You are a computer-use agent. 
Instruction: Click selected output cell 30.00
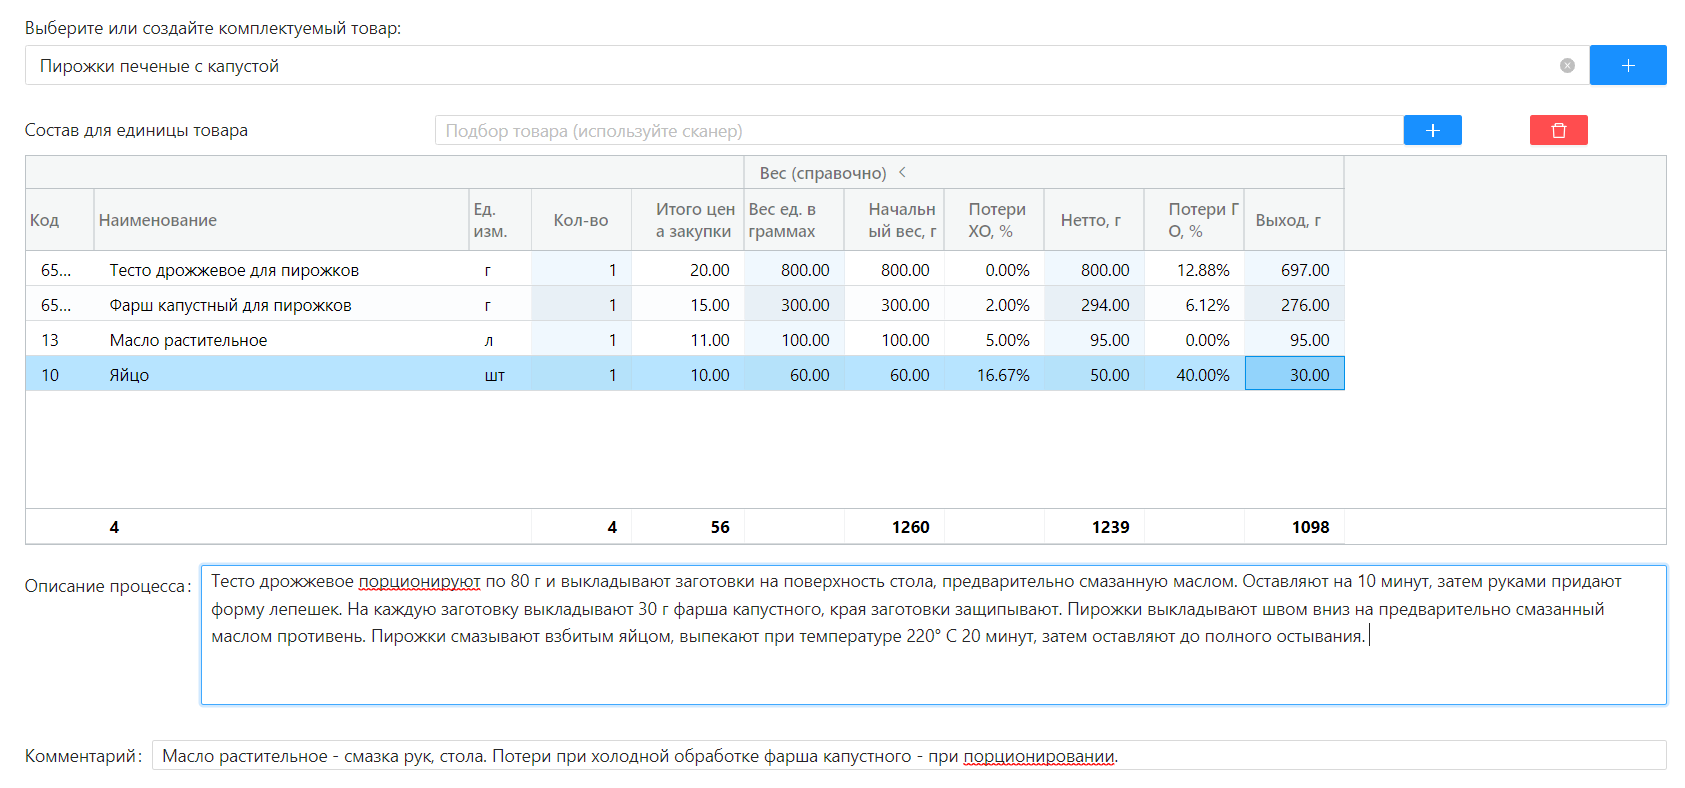point(1294,375)
